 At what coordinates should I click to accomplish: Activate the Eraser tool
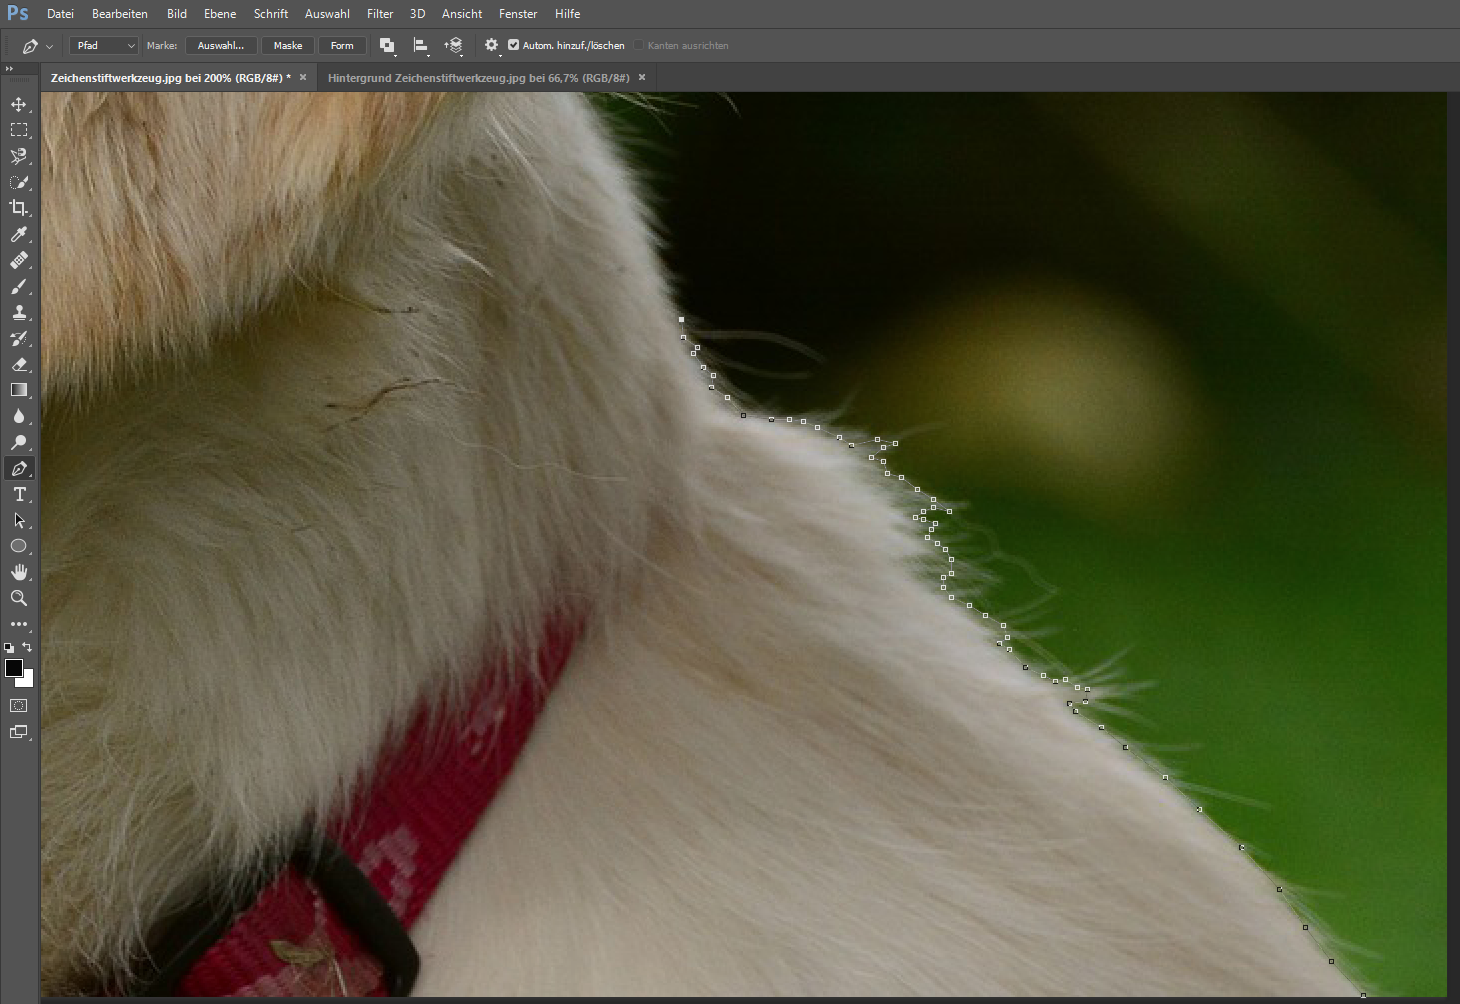[18, 364]
